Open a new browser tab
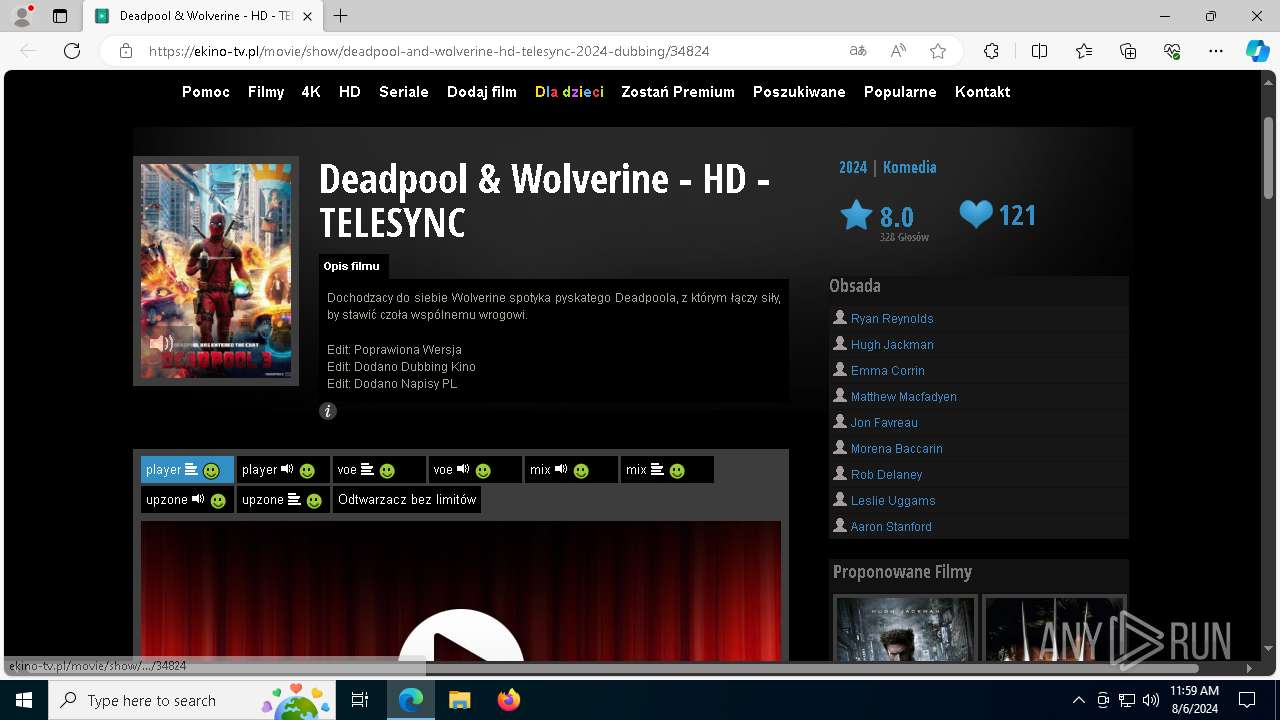Screen dimensions: 1280x720 [341, 16]
